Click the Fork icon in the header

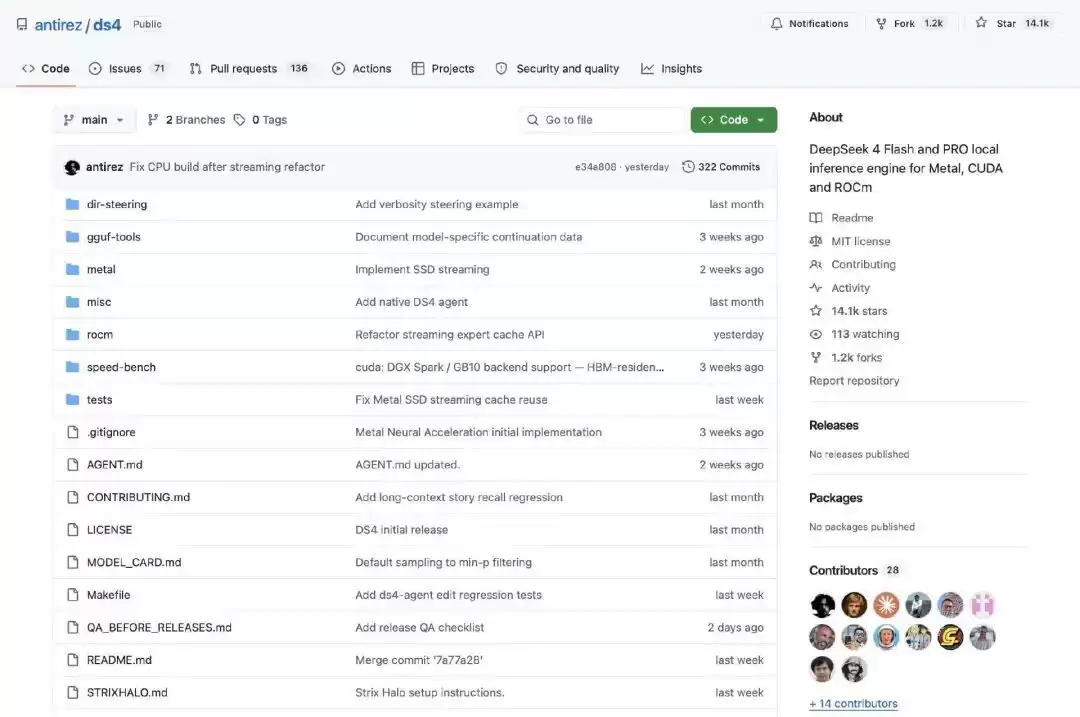881,23
